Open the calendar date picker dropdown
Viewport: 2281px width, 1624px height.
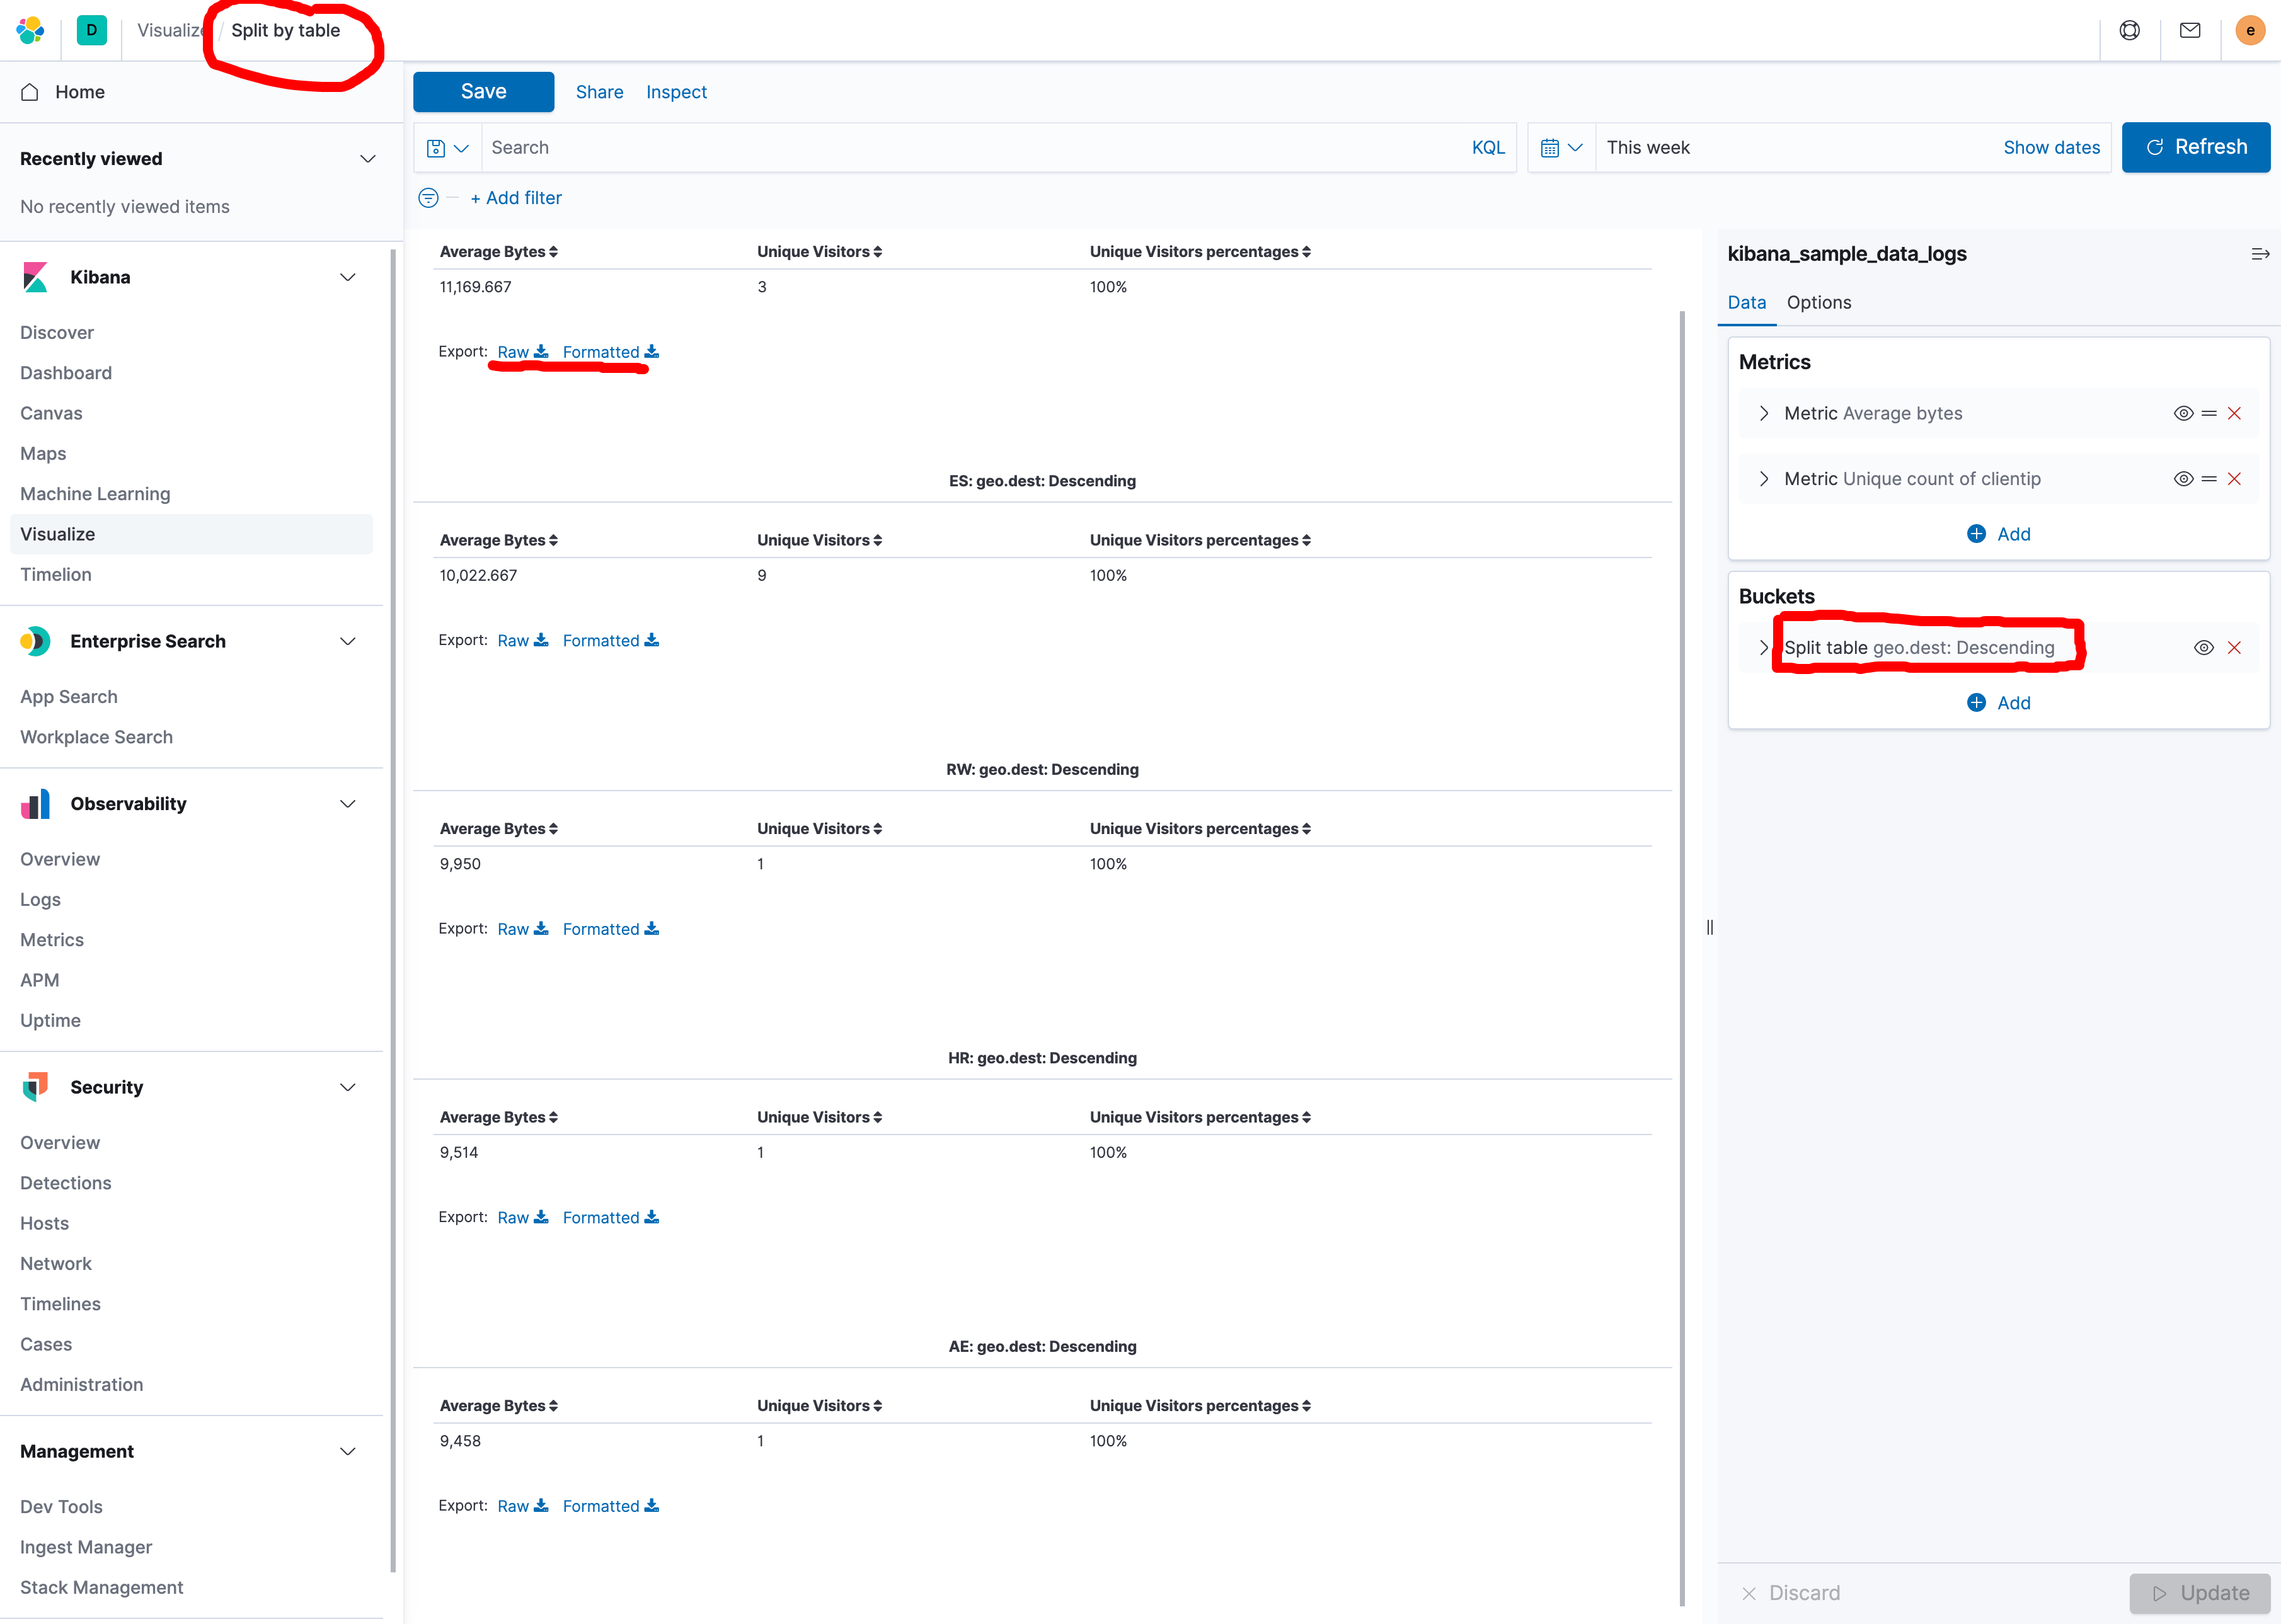click(1560, 147)
